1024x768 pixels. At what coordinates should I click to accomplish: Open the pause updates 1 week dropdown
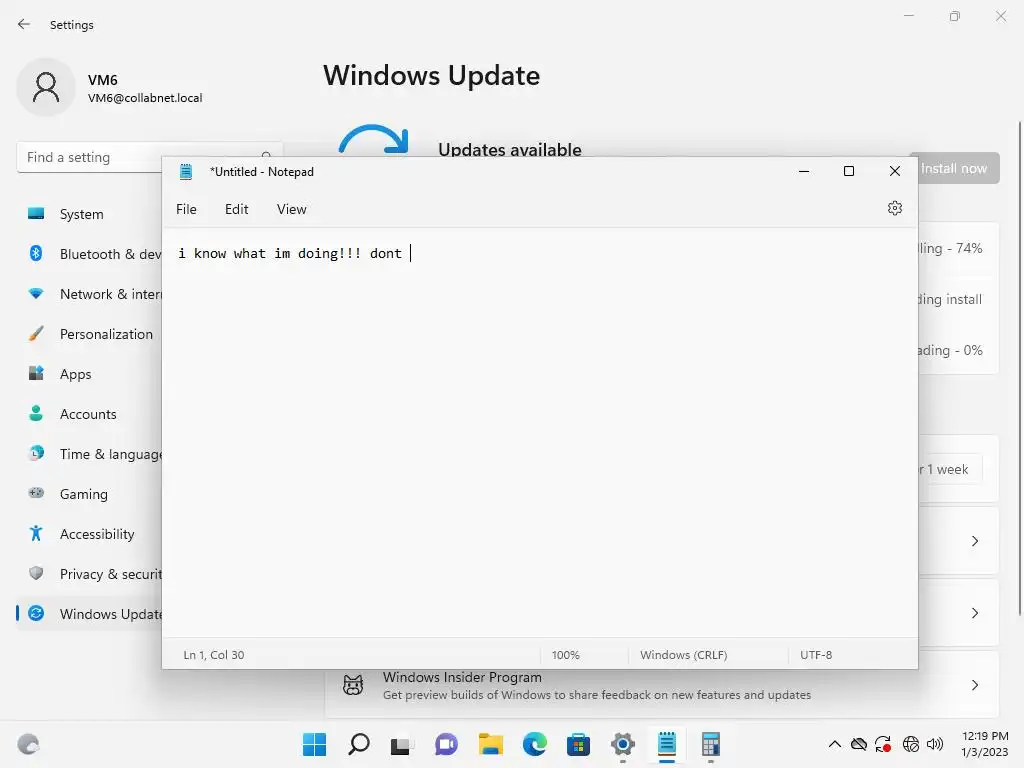(950, 470)
